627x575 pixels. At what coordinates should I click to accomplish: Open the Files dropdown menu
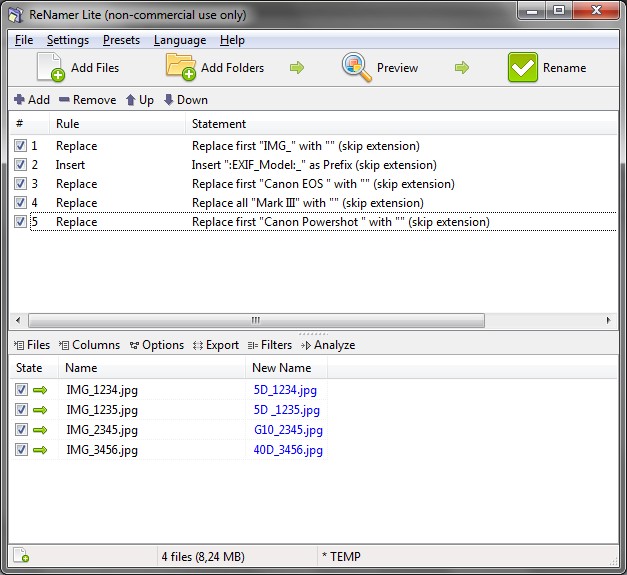click(x=31, y=345)
